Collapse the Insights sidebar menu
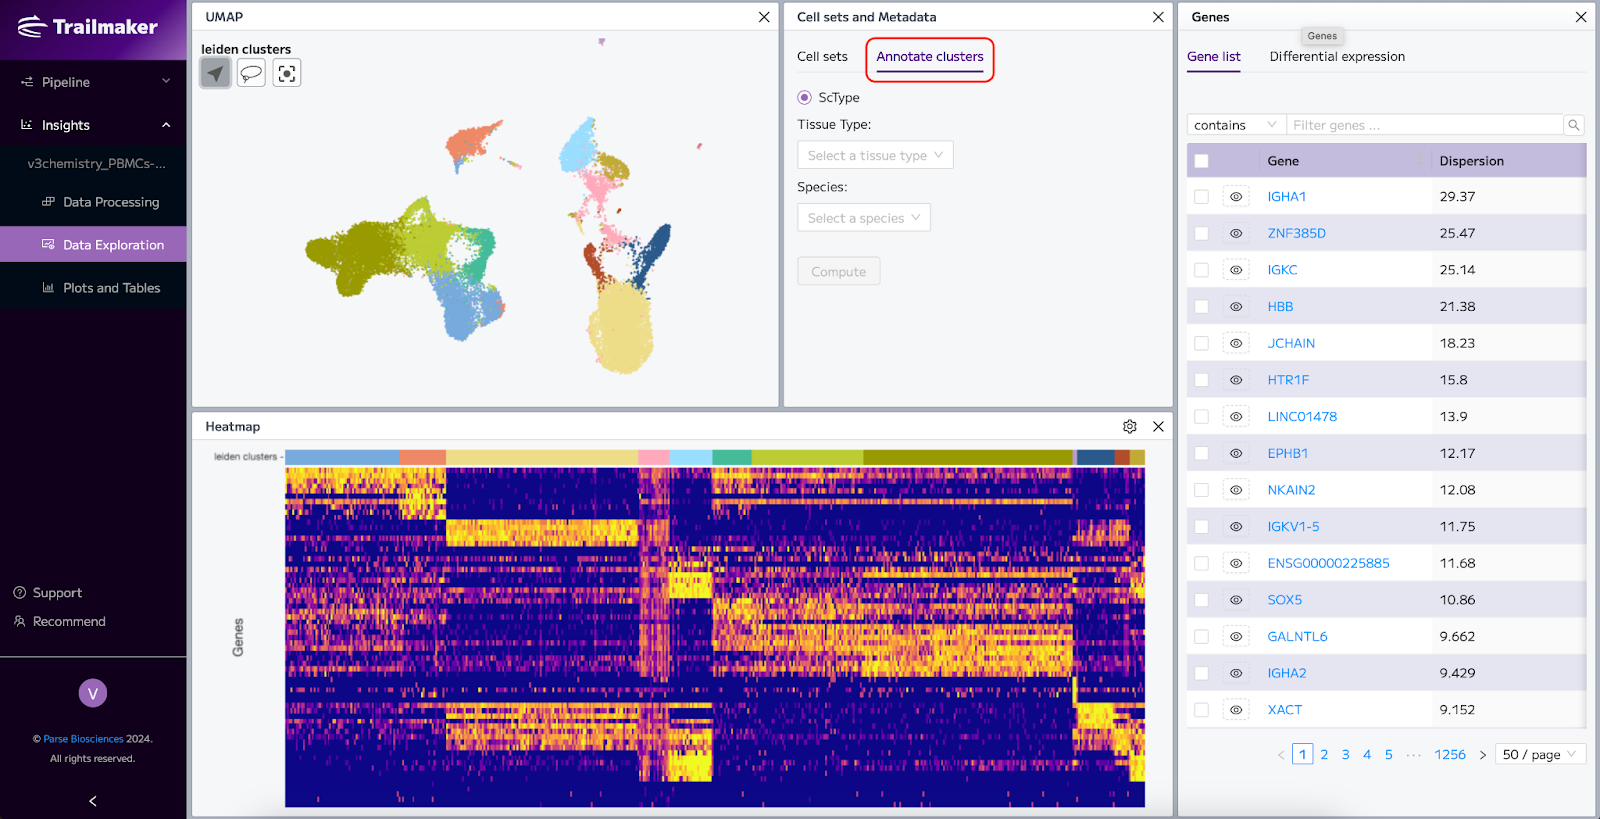Screen dimensions: 1600x819 coord(93,125)
